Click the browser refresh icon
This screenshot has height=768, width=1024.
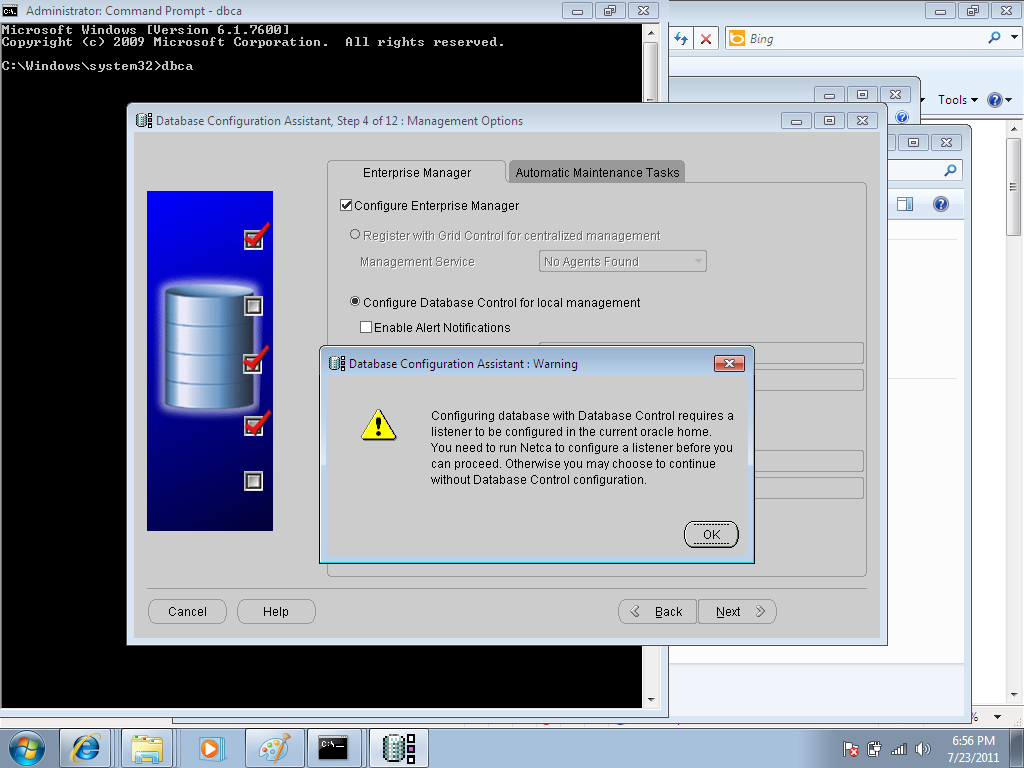pyautogui.click(x=681, y=39)
